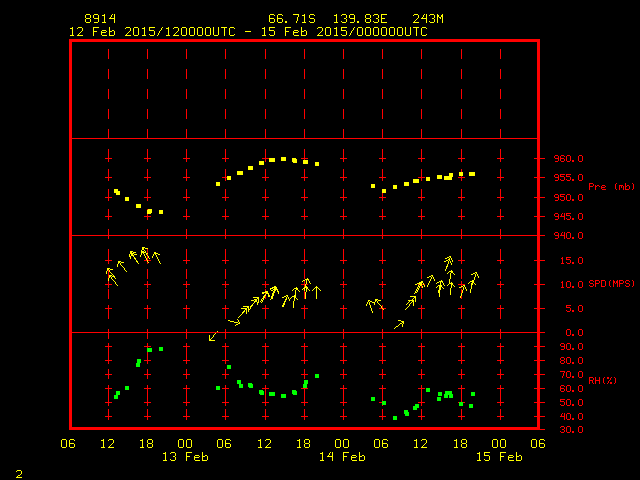Screen dimensions: 640x480
Task: Click the 30.0 humidity axis label
Action: pos(572,430)
